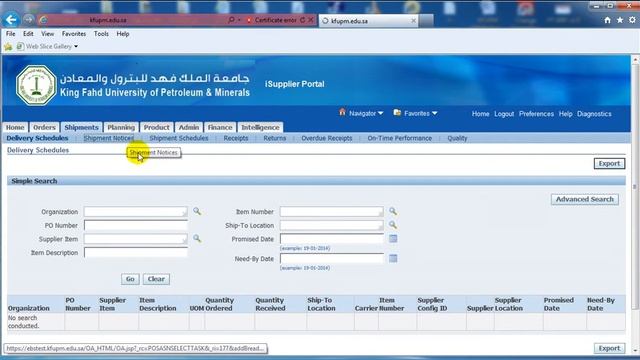Switch to the Finance tab
Screen dimensions: 640x360
220,127
